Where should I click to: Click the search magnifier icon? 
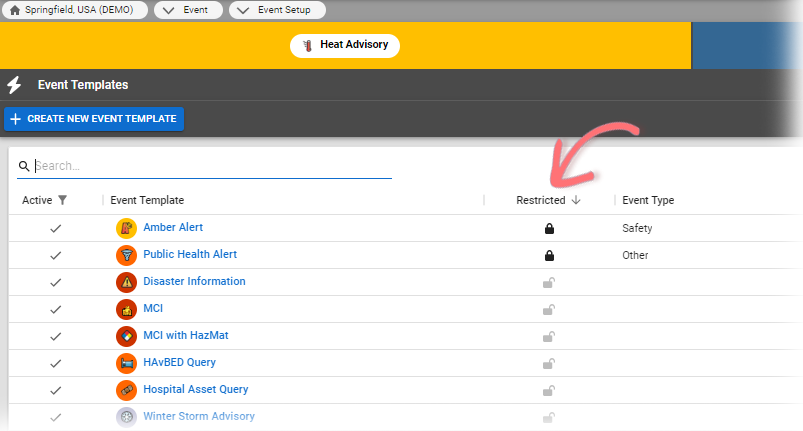(x=24, y=166)
